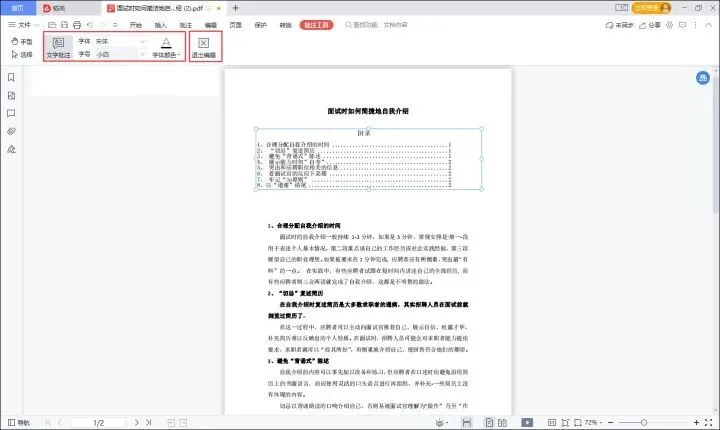Viewport: 720px width, 430px height.
Task: Open the skin settings hexagon icon
Action: 669,25
